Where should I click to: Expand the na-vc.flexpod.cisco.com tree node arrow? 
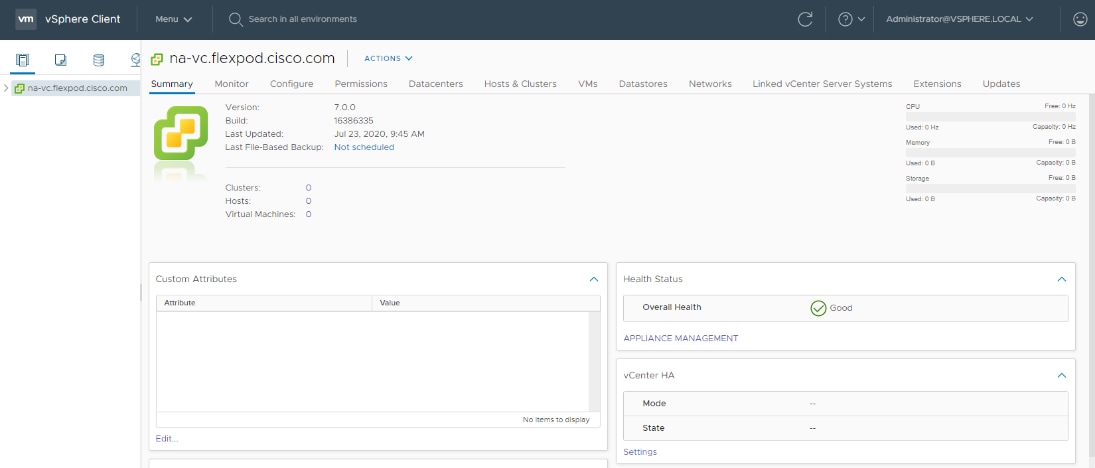click(x=6, y=88)
